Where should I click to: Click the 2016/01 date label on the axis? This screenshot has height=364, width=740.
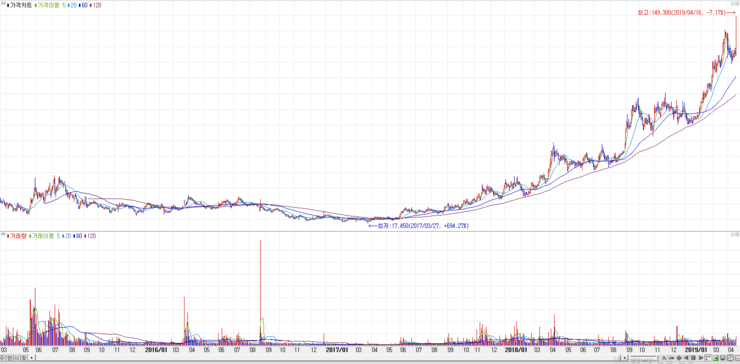pos(156,350)
